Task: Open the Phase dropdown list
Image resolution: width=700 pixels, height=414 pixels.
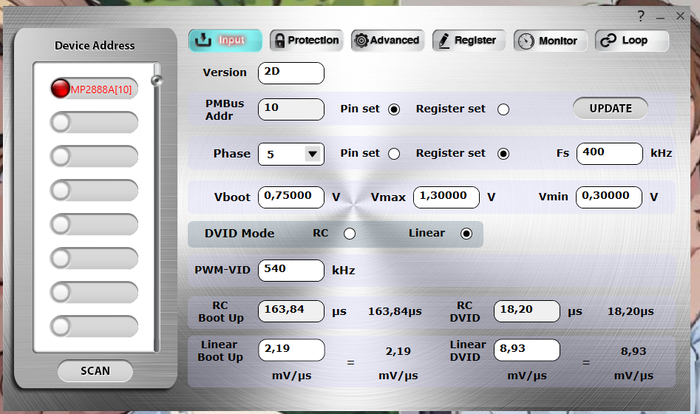Action: click(x=312, y=154)
